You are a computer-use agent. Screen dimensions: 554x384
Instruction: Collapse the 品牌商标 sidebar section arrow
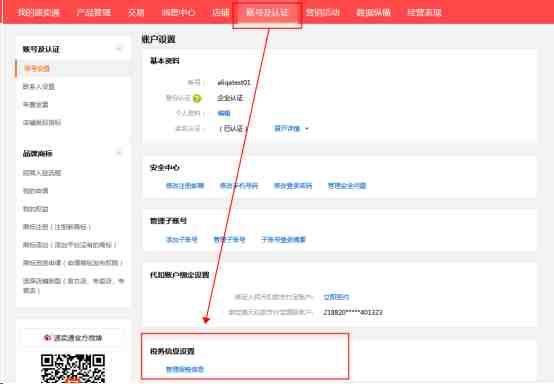[119, 153]
